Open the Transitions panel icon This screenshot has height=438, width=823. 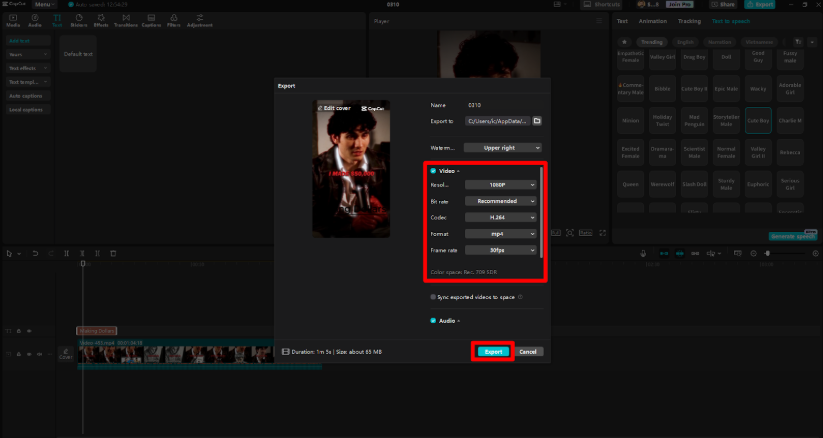pyautogui.click(x=126, y=20)
